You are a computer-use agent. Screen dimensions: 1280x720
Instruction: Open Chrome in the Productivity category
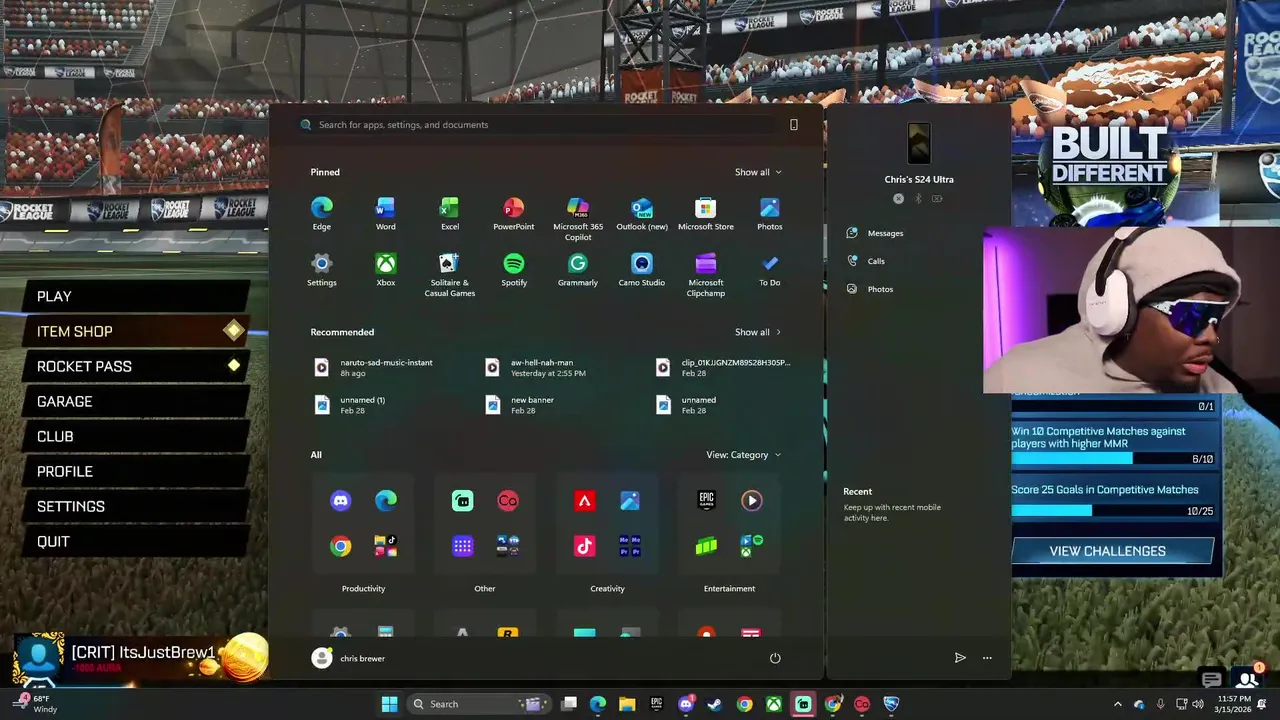[x=341, y=546]
